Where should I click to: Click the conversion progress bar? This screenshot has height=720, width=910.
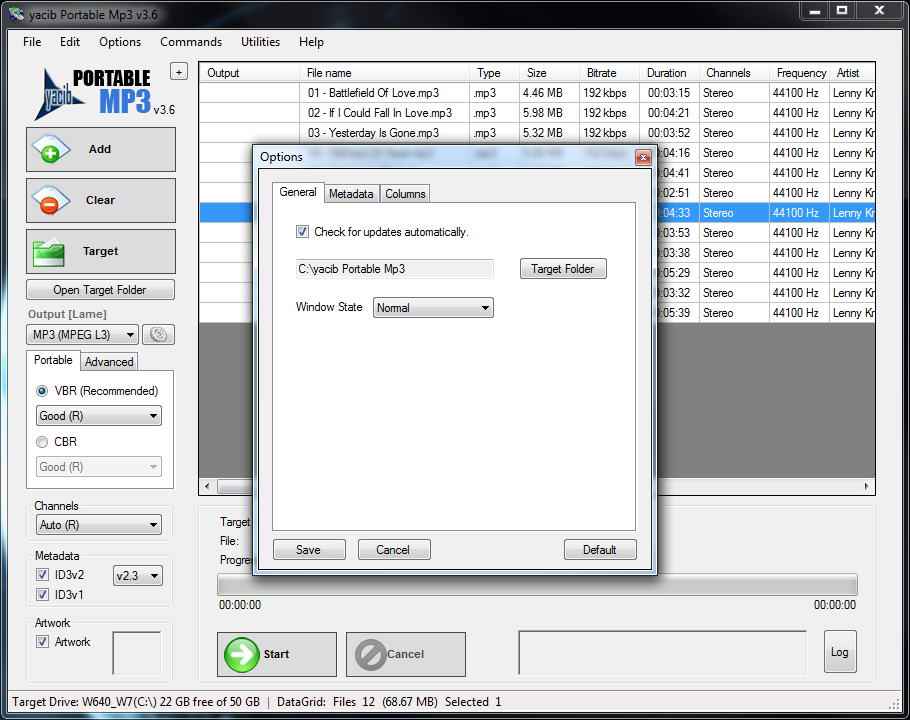(537, 585)
